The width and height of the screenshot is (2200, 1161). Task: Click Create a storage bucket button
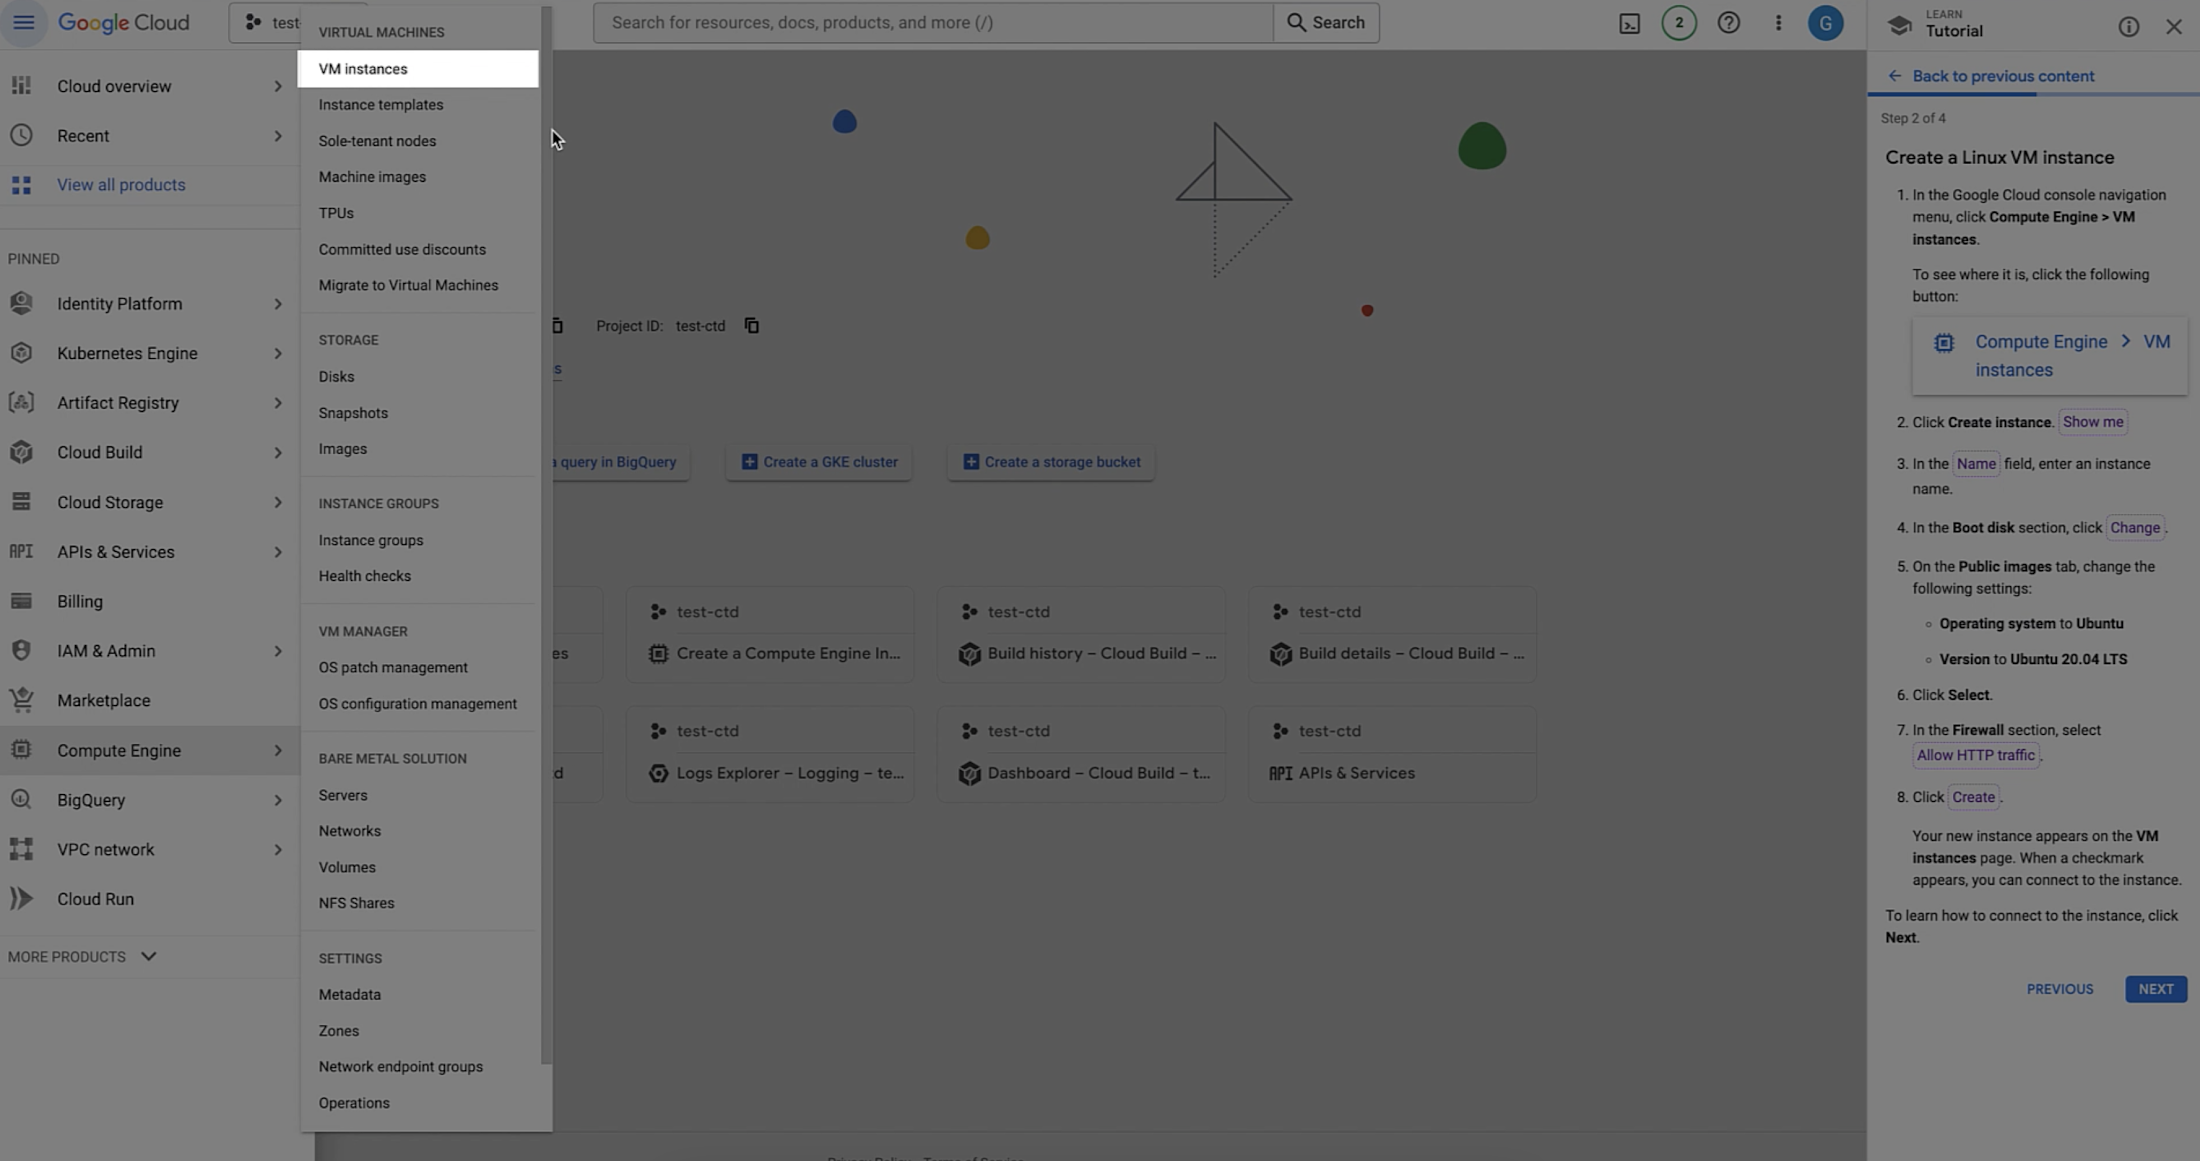[1050, 462]
